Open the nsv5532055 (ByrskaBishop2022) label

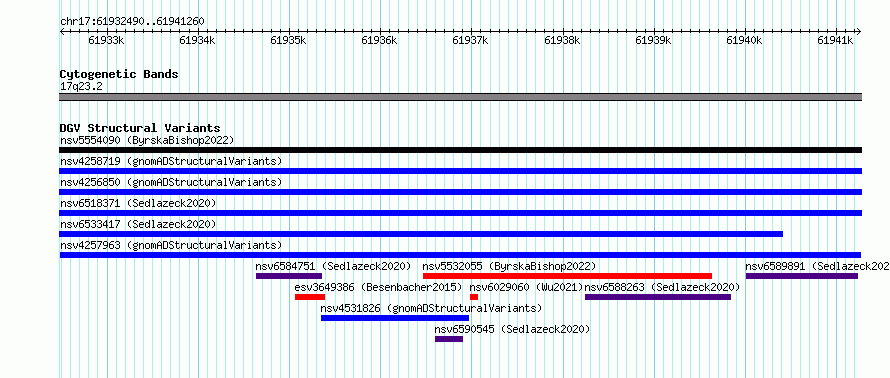coord(509,266)
